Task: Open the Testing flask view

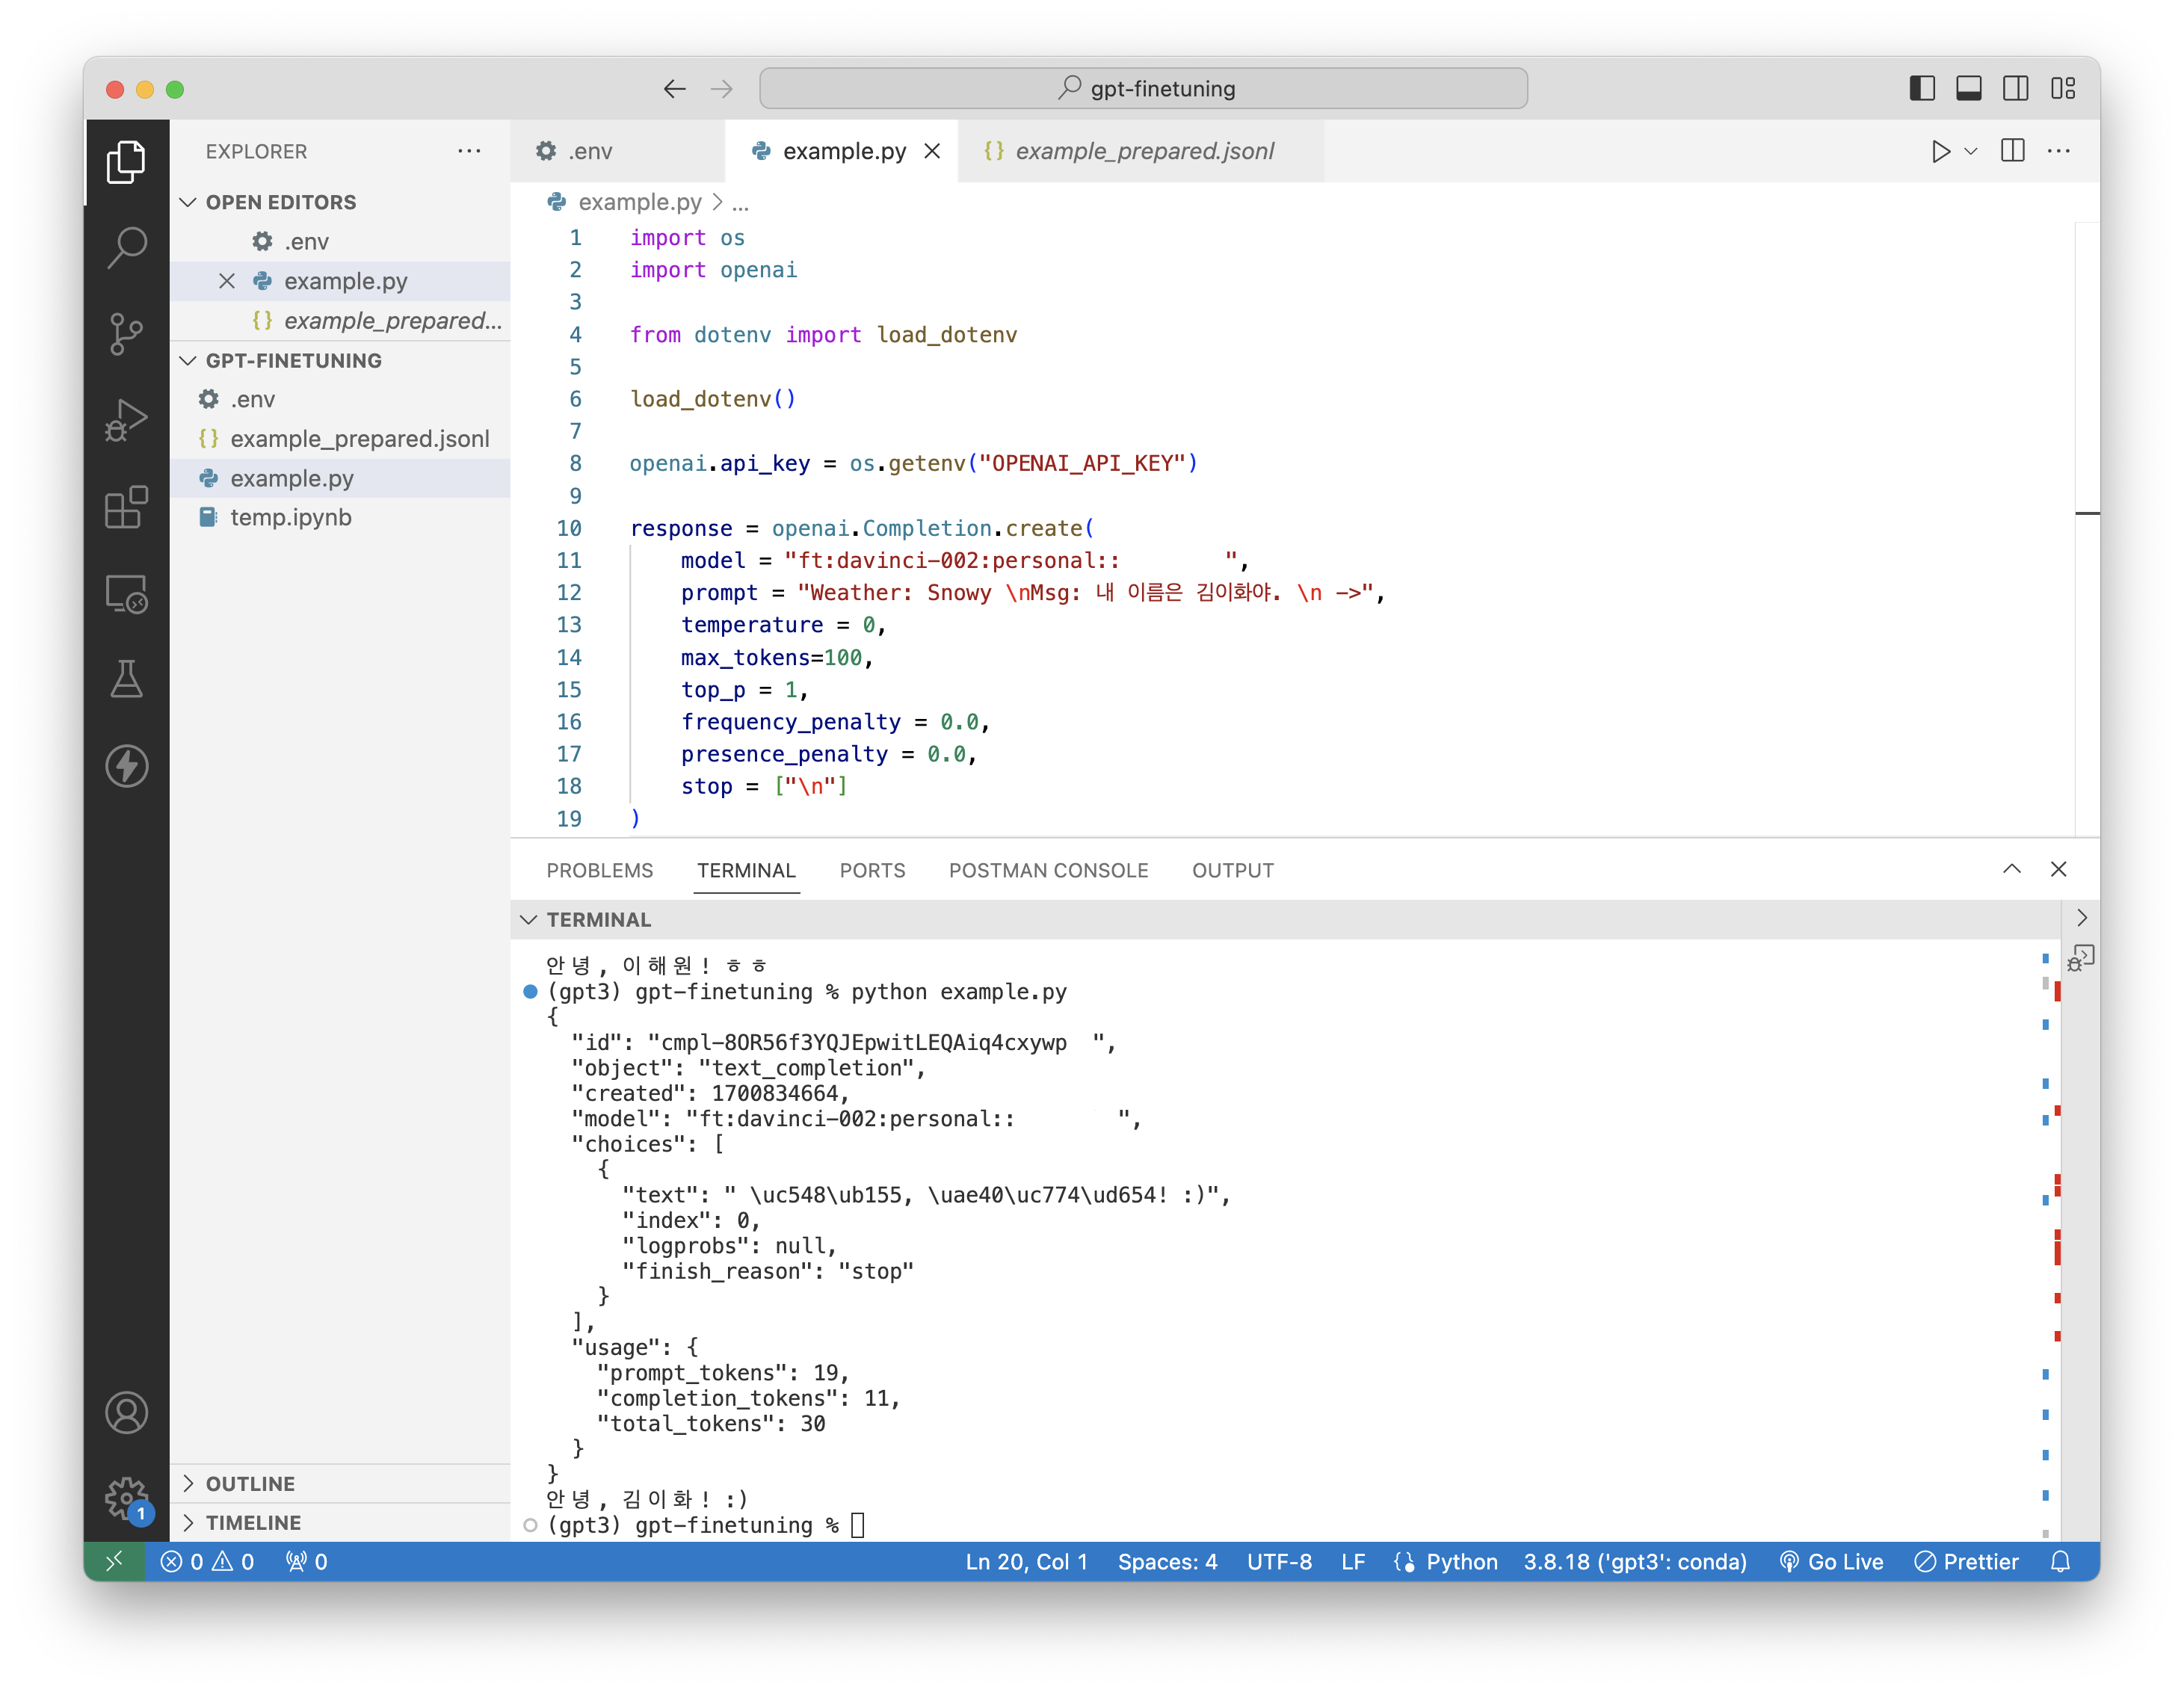Action: pos(126,679)
